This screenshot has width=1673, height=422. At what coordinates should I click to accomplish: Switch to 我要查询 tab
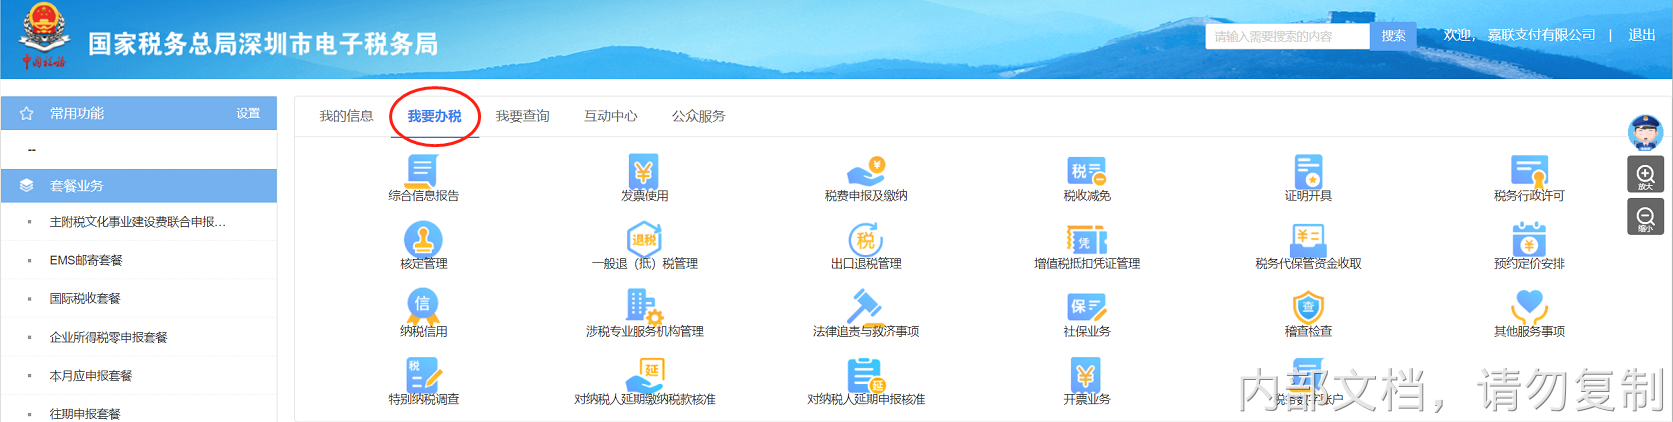[x=522, y=116]
